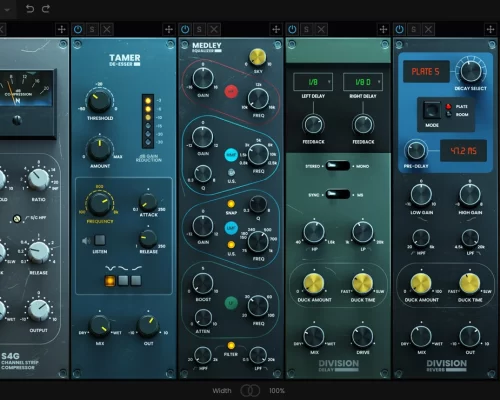Image resolution: width=500 pixels, height=400 pixels.
Task: Open the Right Delay time dropdown
Action: (x=363, y=82)
